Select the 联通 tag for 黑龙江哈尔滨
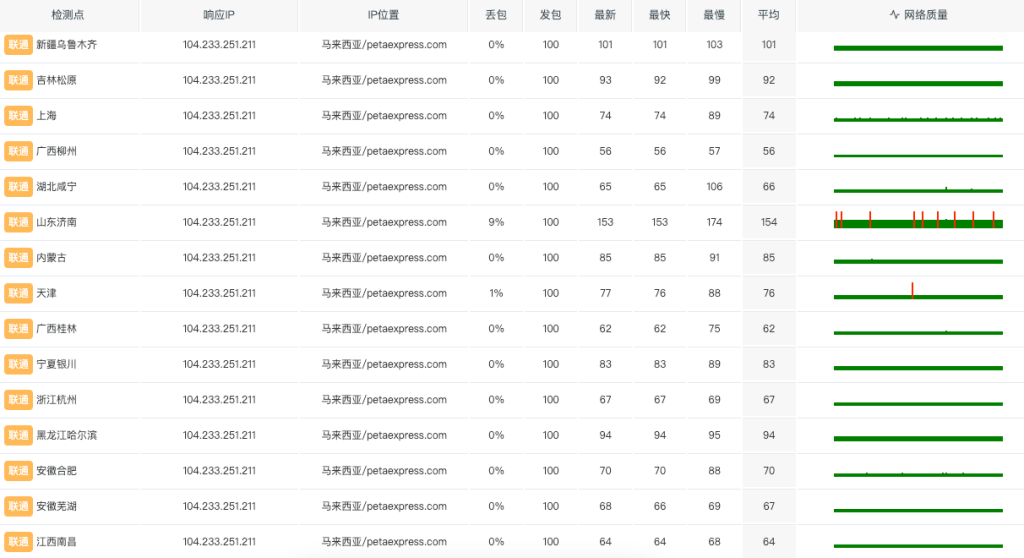1024x558 pixels. pyautogui.click(x=18, y=435)
